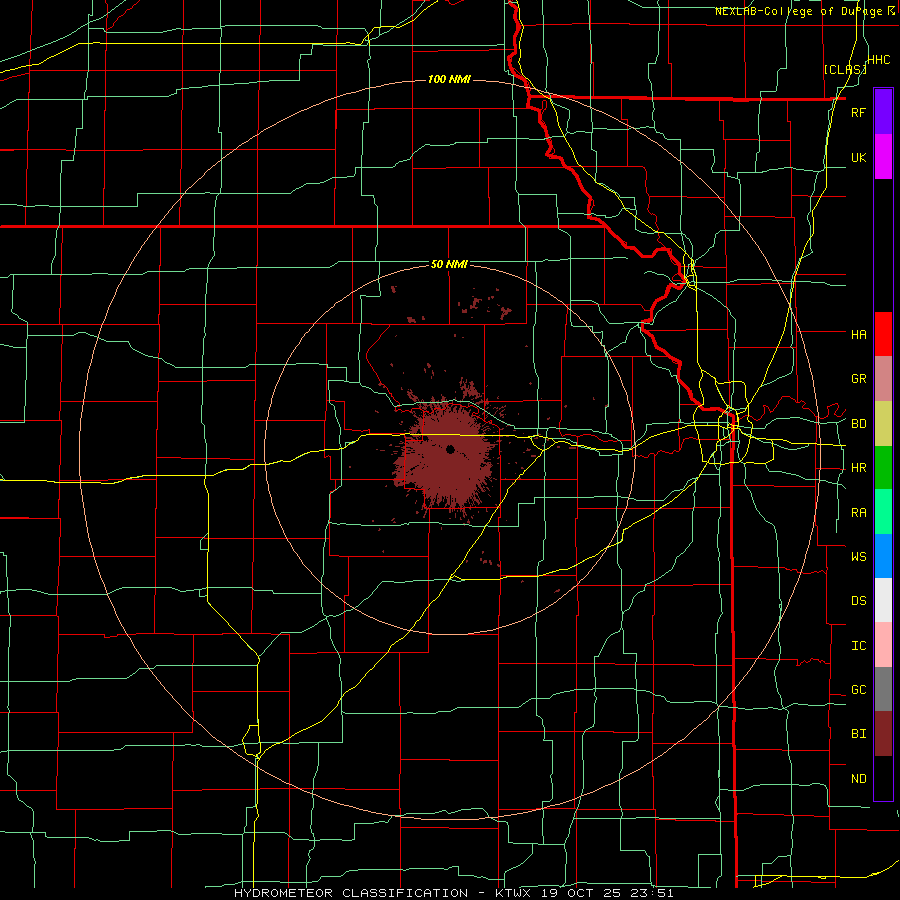Click the GR legend label
This screenshot has width=900, height=900.
[858, 379]
